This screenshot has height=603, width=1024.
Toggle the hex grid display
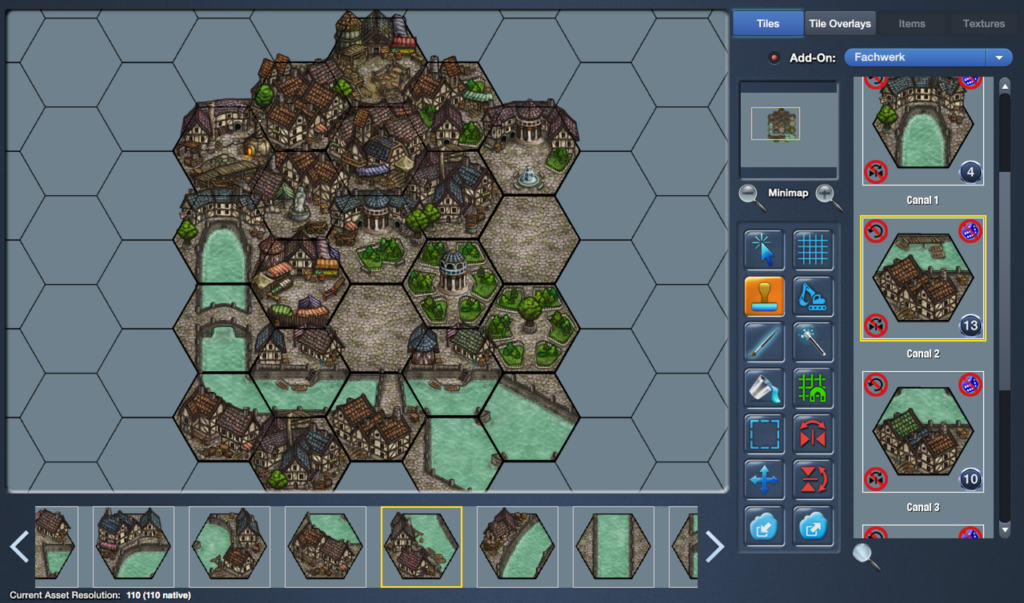813,249
